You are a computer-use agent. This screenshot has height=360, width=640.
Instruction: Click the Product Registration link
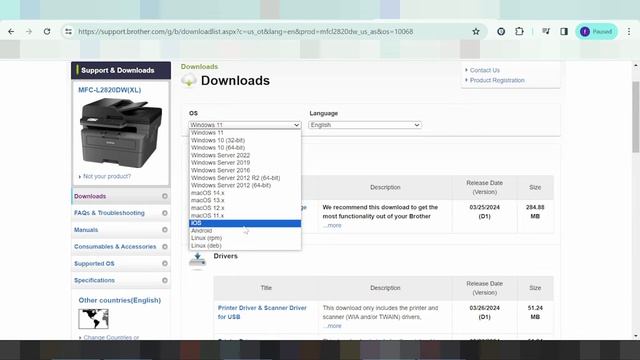497,80
